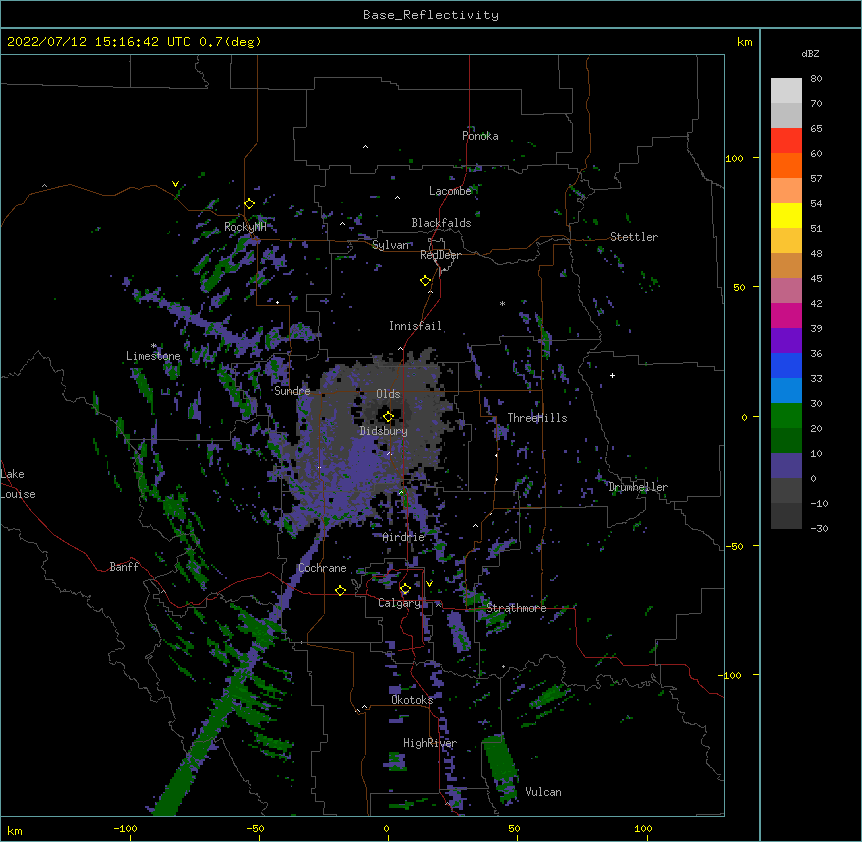Click the ThreeHills label

pyautogui.click(x=537, y=418)
